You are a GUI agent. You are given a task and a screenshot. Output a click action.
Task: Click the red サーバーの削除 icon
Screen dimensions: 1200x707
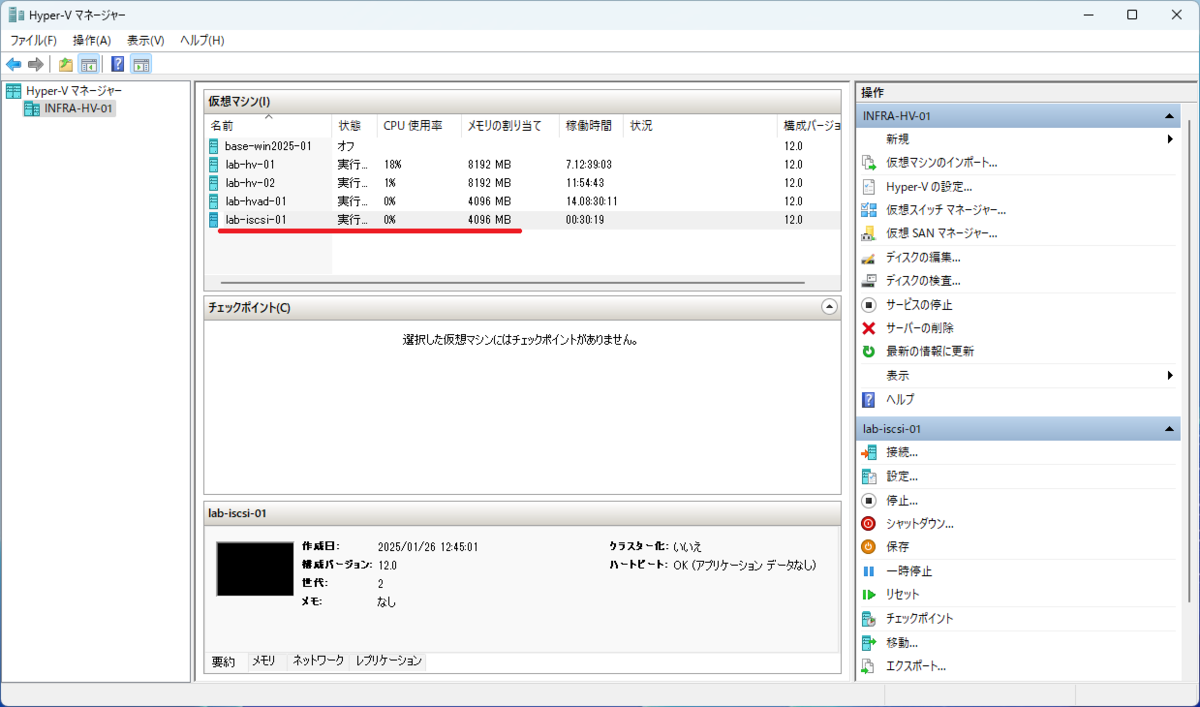[x=866, y=327]
